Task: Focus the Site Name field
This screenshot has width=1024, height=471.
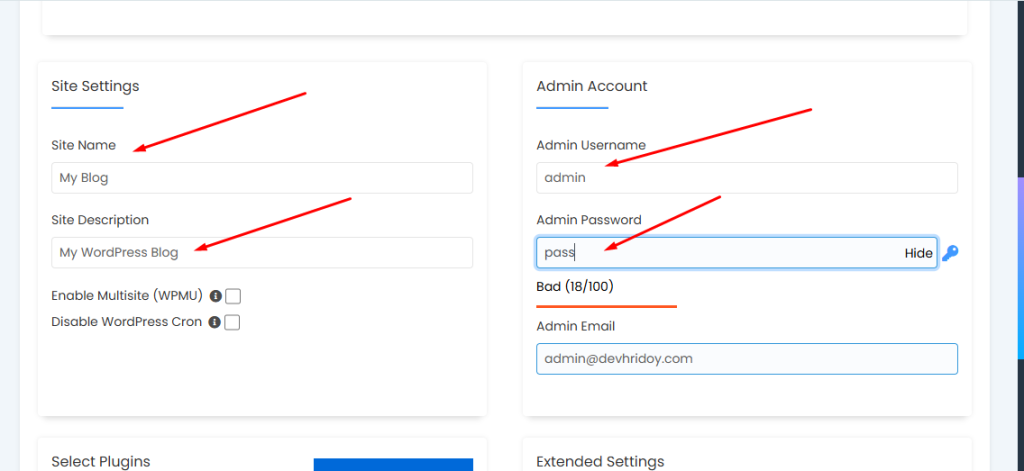Action: coord(262,178)
